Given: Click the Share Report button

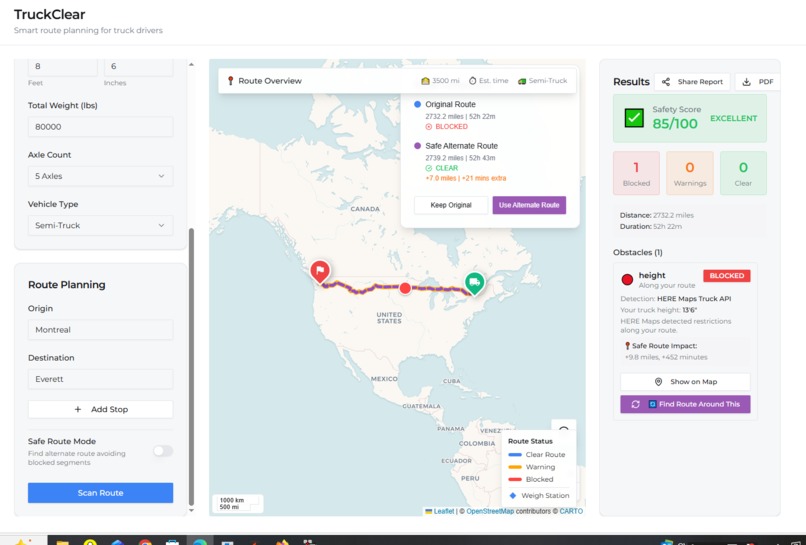Looking at the screenshot, I should click(692, 82).
